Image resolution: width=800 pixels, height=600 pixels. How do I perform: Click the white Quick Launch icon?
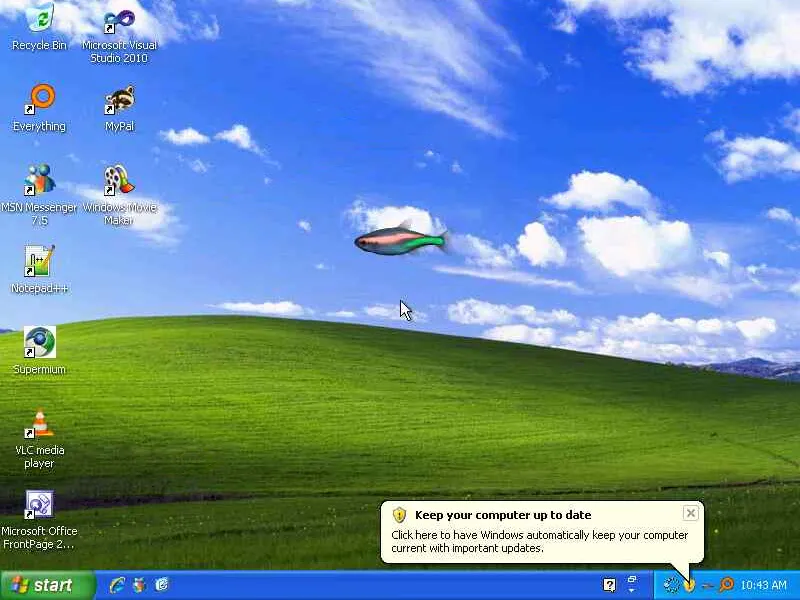click(162, 585)
